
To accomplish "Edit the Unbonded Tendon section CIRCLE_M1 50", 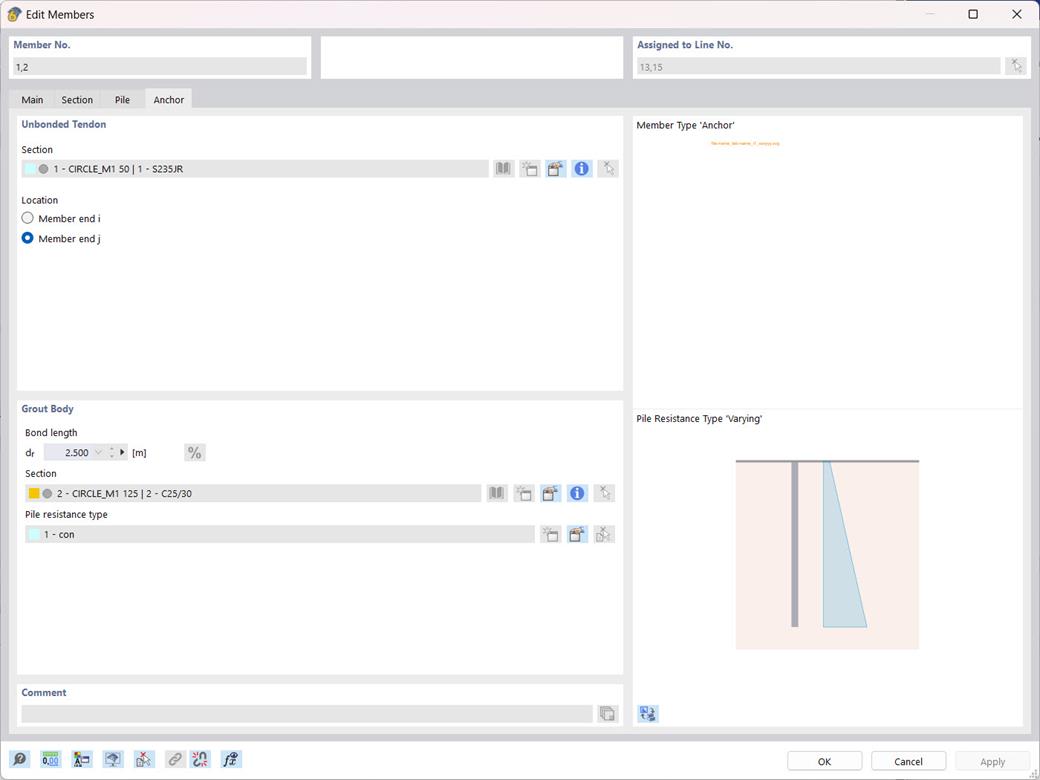I will coord(556,168).
